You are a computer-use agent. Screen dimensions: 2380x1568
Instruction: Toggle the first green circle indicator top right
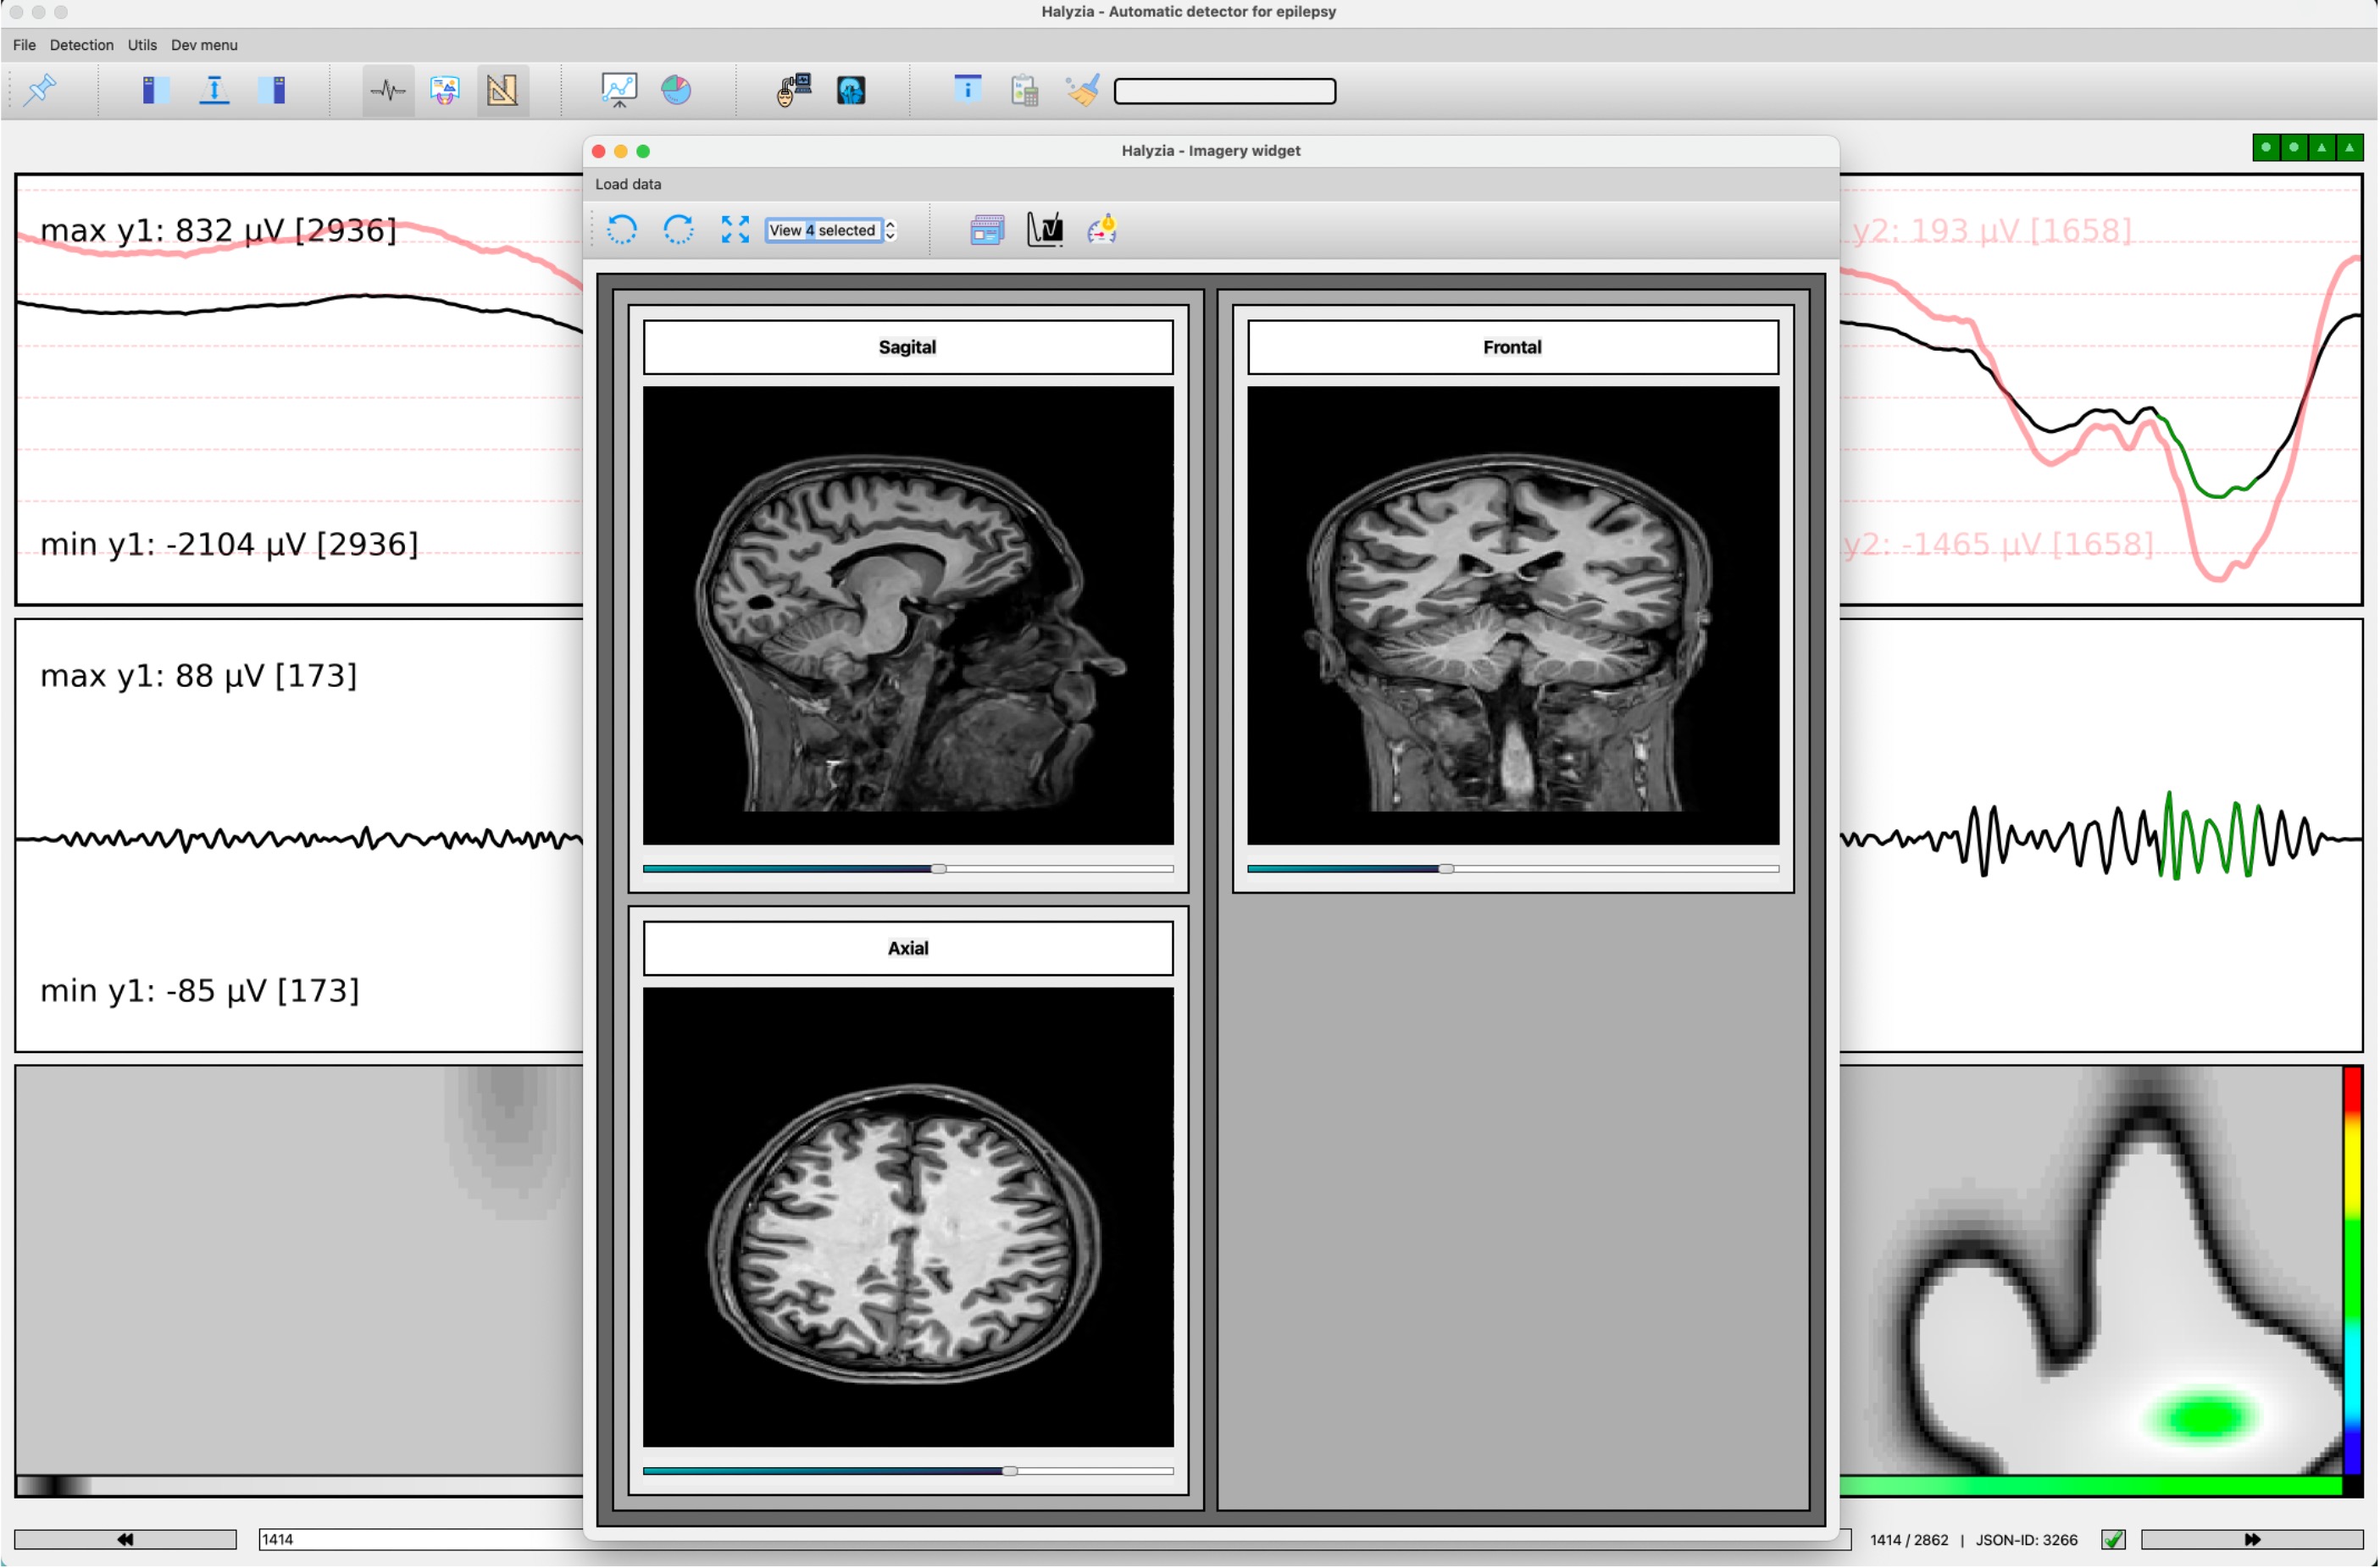point(2266,147)
